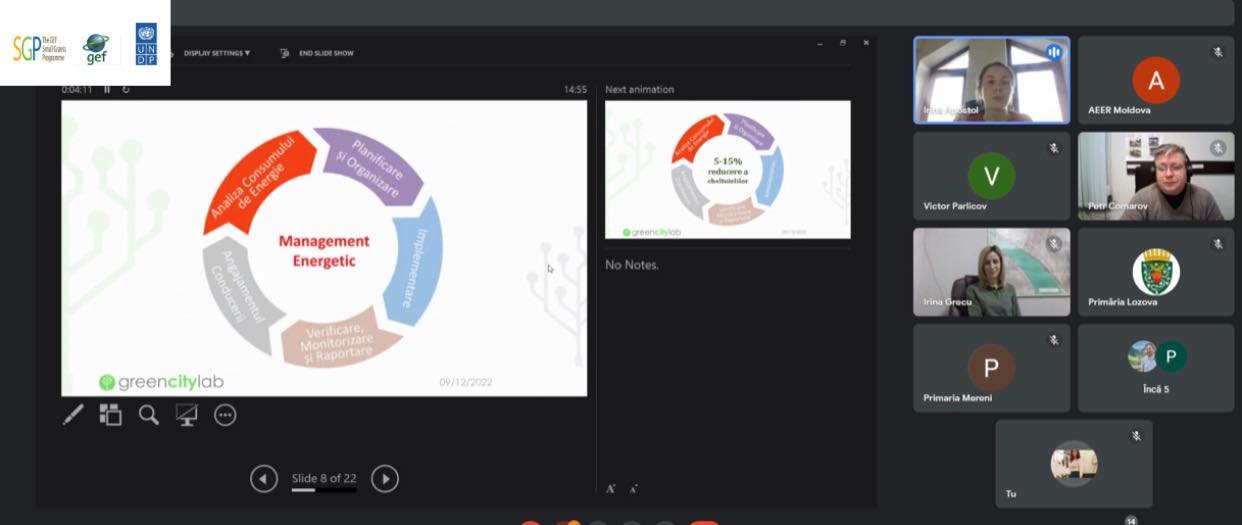Select the pen and laser pointer tool

[73, 415]
